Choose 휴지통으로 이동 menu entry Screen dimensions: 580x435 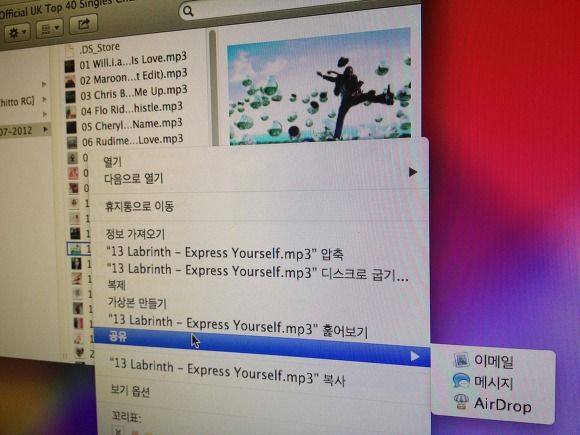point(139,206)
